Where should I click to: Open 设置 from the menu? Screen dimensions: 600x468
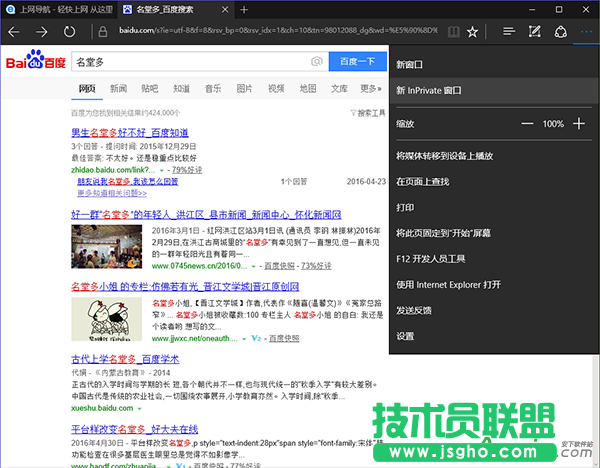494,336
